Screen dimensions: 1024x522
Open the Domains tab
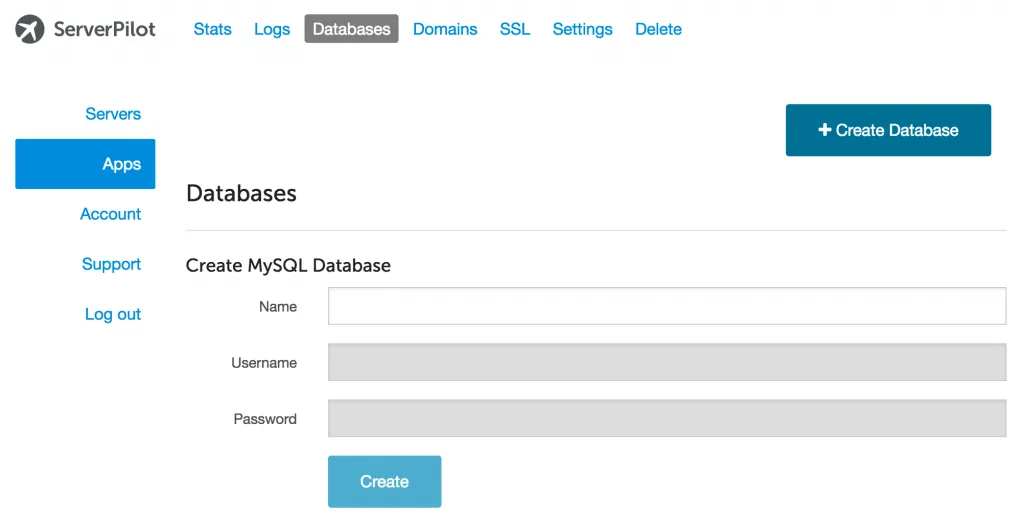click(445, 29)
